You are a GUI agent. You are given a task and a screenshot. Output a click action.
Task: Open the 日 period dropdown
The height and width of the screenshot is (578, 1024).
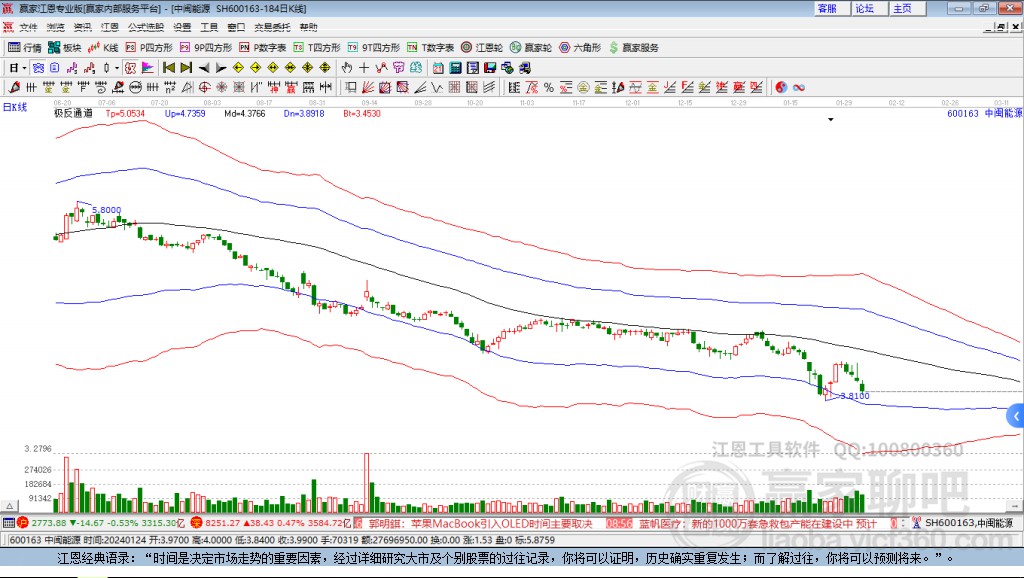(18, 68)
